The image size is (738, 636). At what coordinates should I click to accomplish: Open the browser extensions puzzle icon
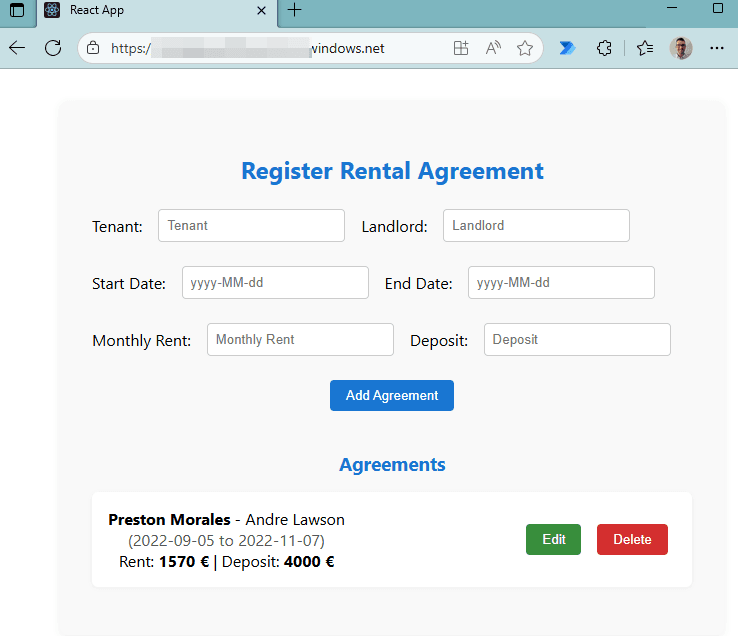point(604,48)
